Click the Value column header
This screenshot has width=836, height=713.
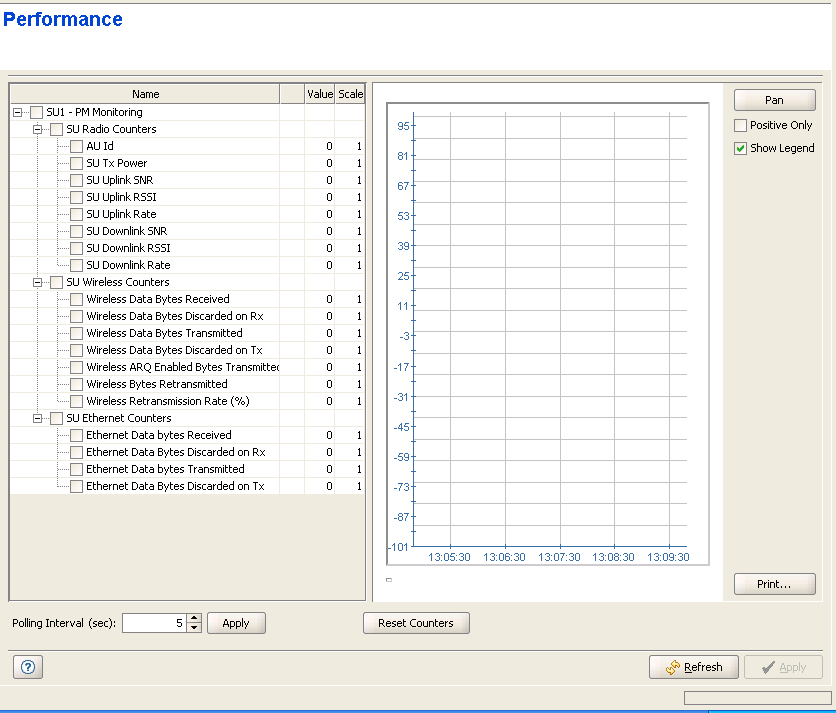pyautogui.click(x=320, y=94)
